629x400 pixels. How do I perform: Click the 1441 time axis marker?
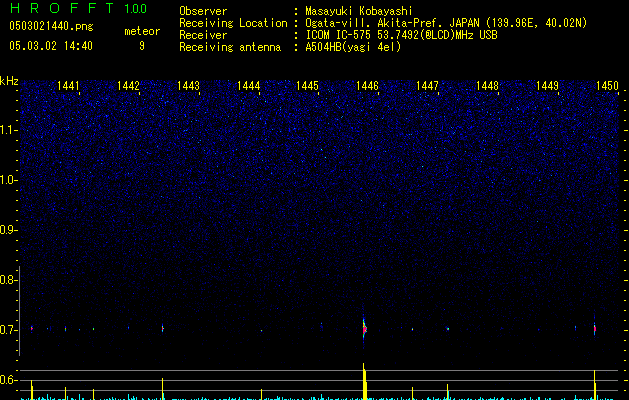(68, 86)
